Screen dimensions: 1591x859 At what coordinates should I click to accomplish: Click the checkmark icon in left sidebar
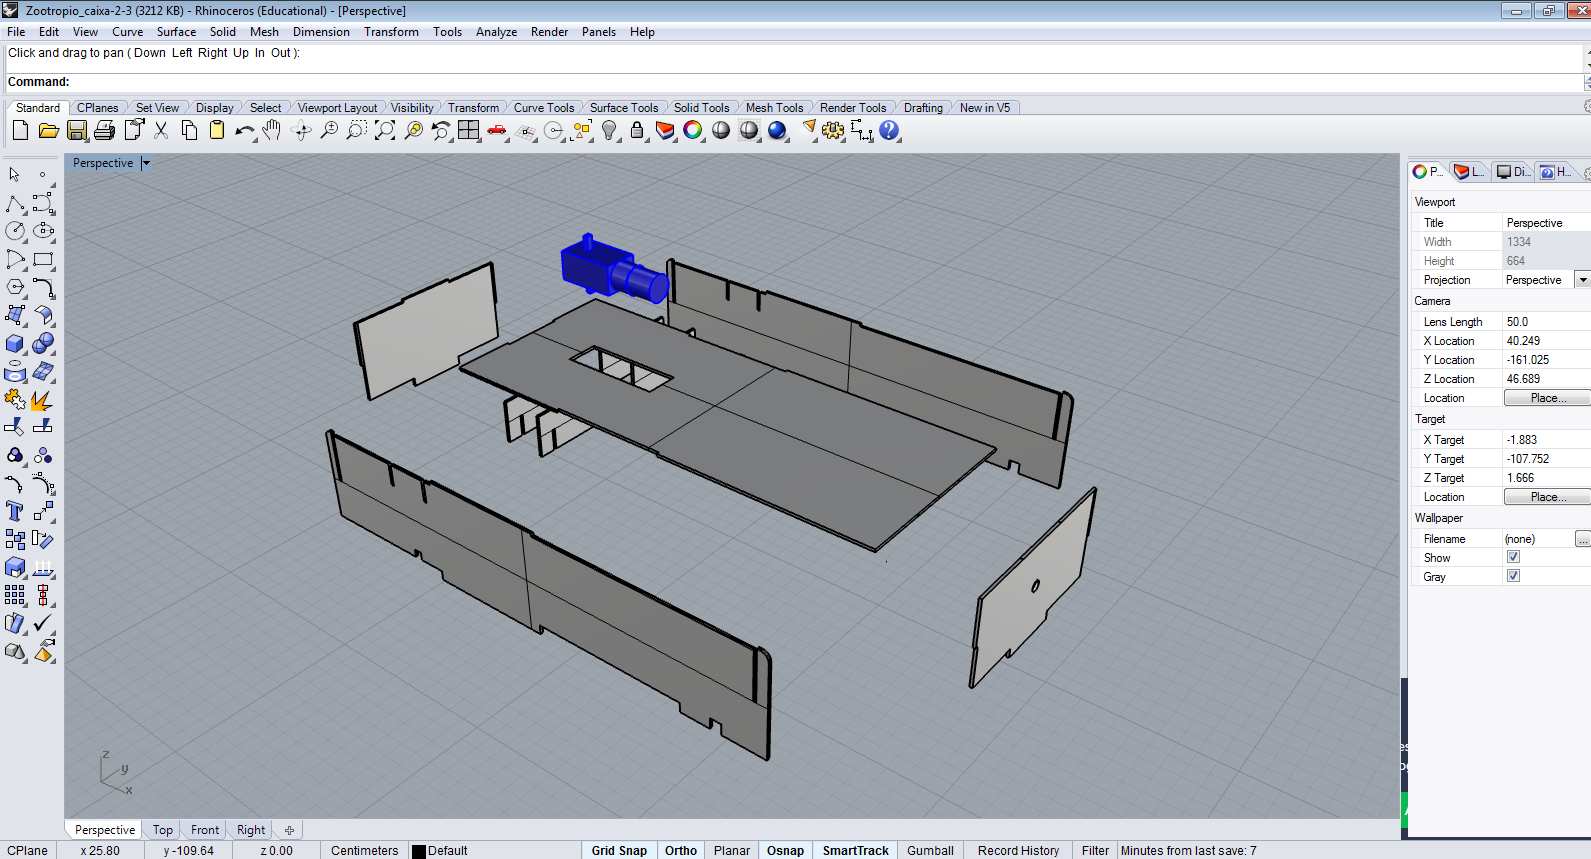[x=43, y=623]
